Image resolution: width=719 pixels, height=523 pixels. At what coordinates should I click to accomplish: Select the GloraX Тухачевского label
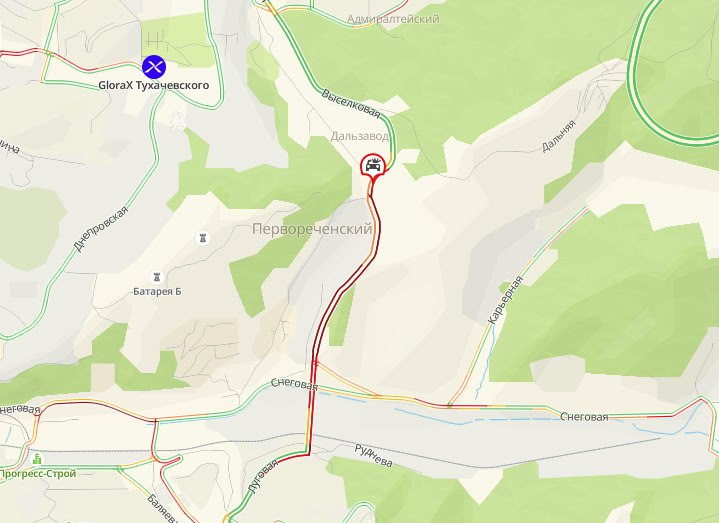click(154, 85)
